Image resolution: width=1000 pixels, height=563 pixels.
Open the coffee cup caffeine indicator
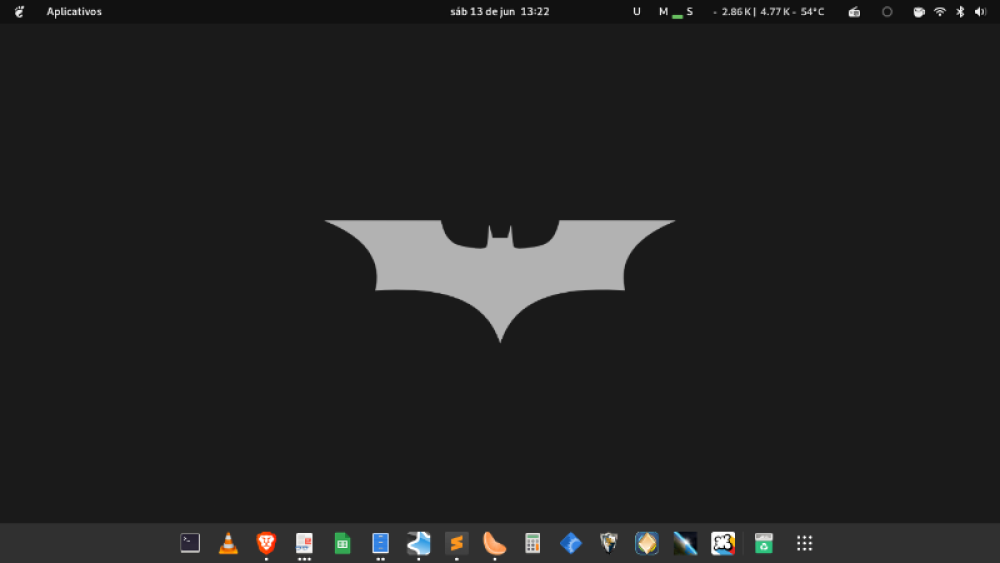coord(919,11)
